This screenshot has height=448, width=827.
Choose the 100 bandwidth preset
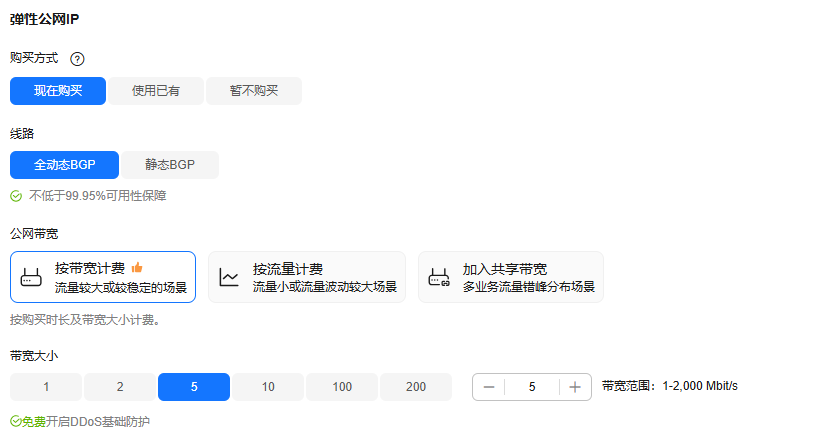coord(342,387)
